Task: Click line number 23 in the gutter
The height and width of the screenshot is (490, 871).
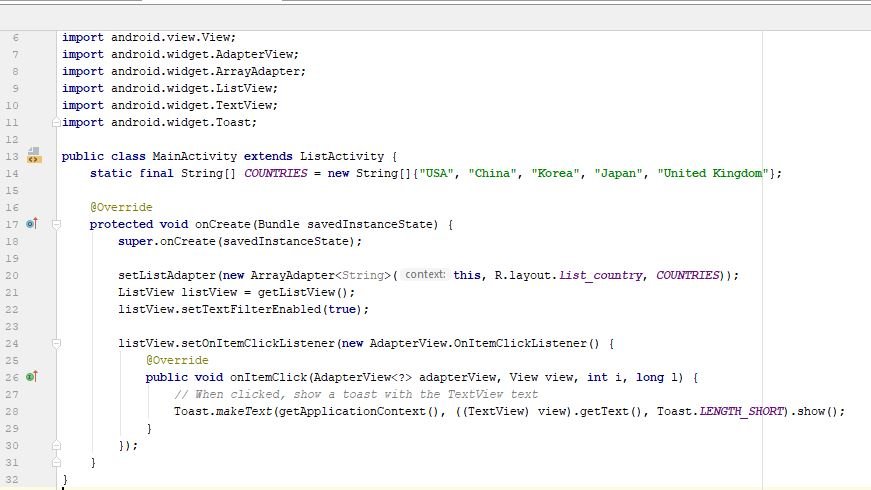Action: click(x=12, y=326)
